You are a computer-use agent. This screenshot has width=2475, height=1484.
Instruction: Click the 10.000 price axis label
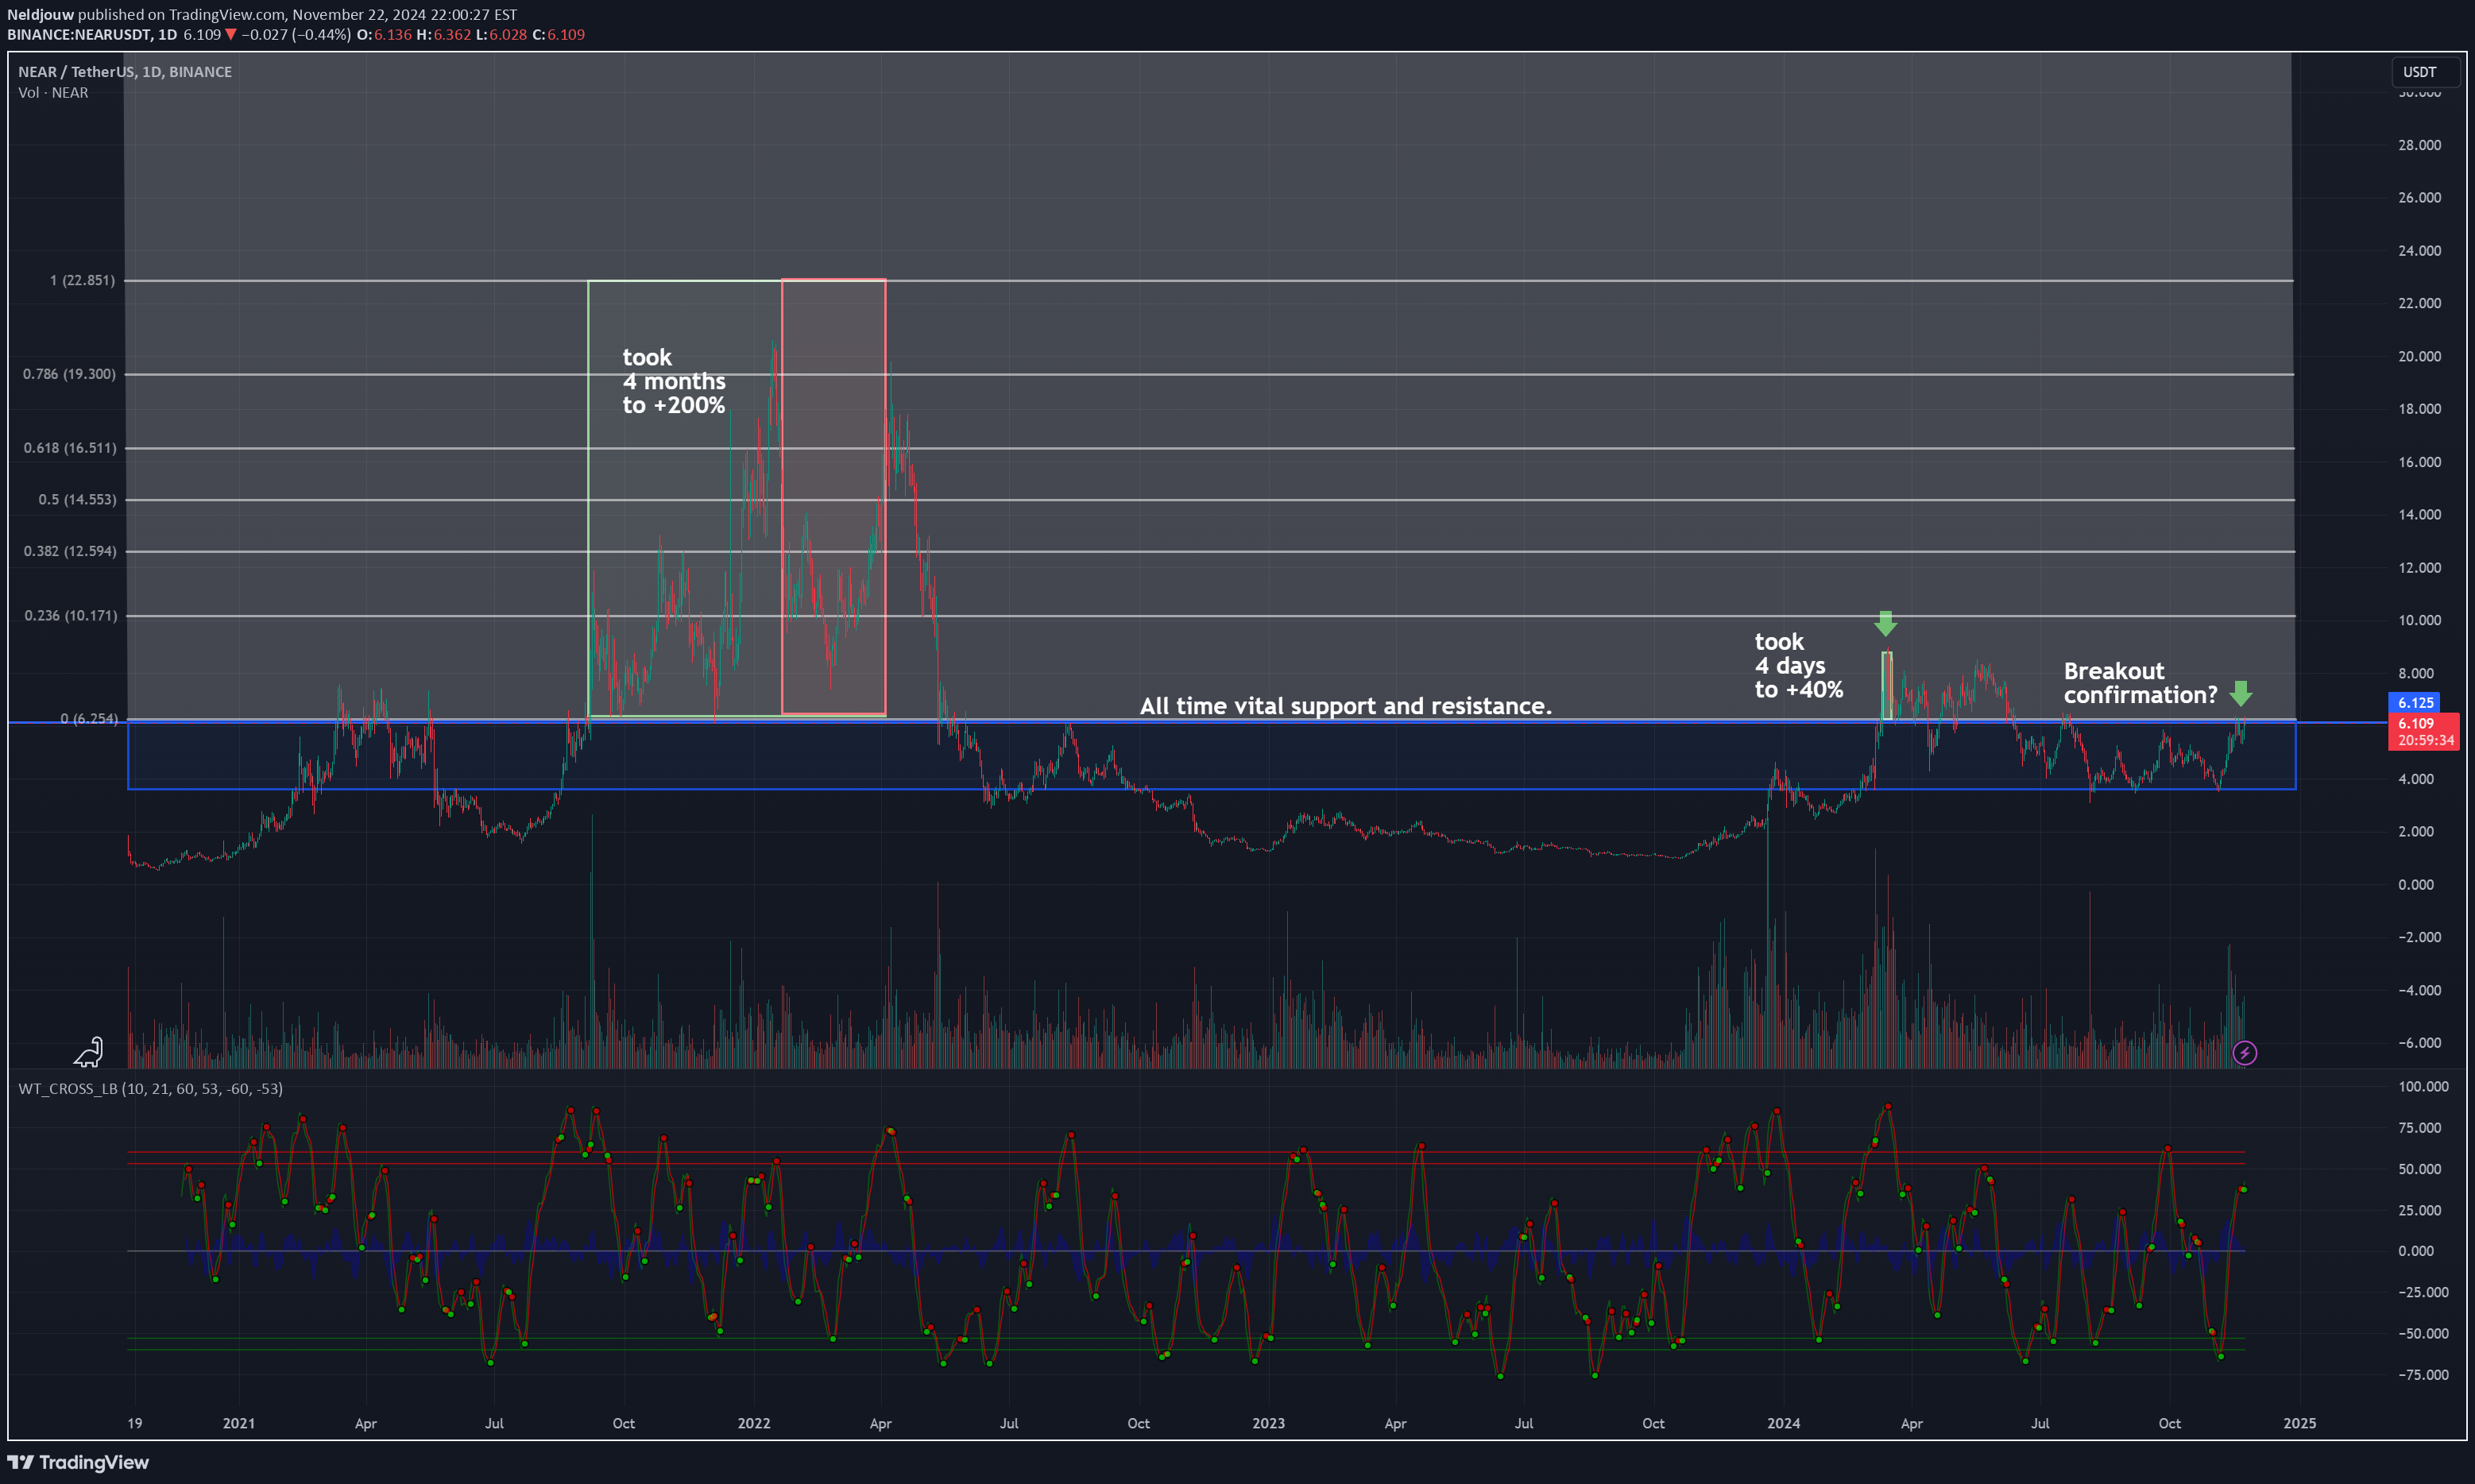click(2419, 620)
